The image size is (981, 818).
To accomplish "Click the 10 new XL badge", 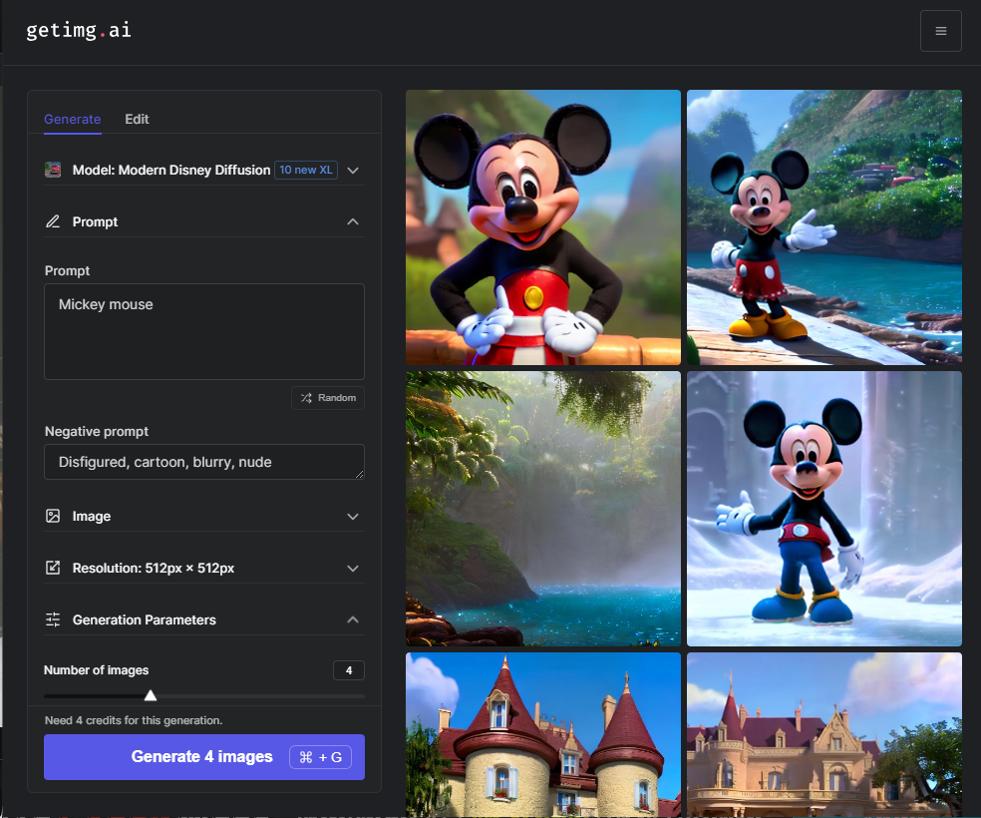I will [x=305, y=170].
